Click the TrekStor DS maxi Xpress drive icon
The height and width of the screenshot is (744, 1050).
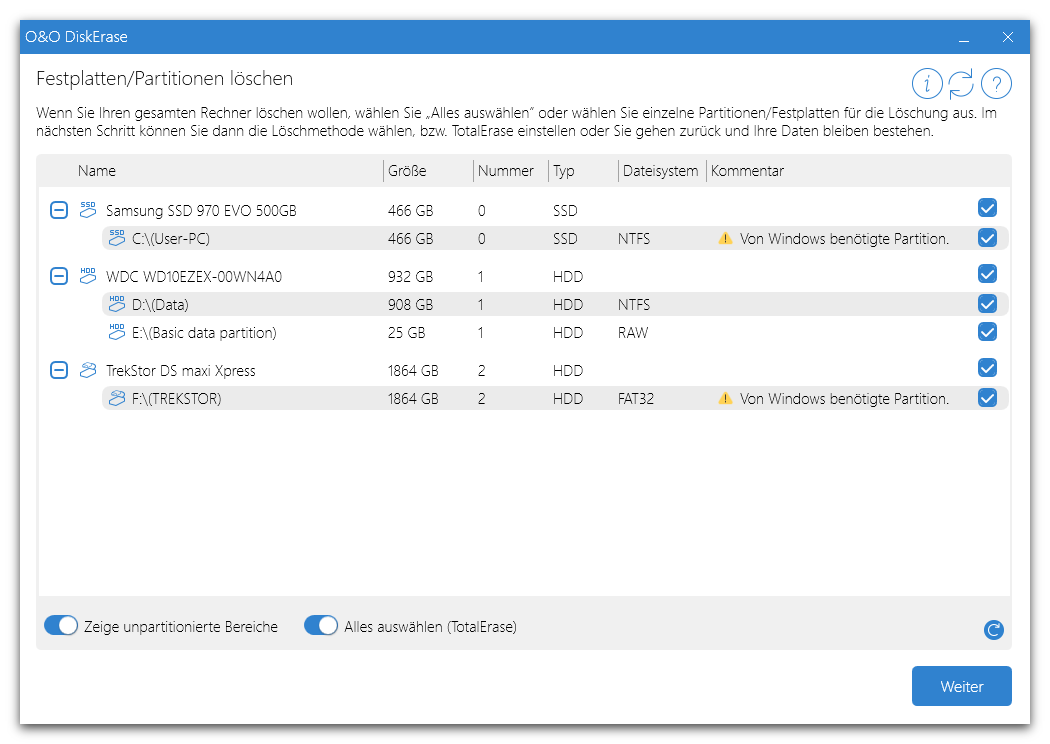pyautogui.click(x=88, y=370)
